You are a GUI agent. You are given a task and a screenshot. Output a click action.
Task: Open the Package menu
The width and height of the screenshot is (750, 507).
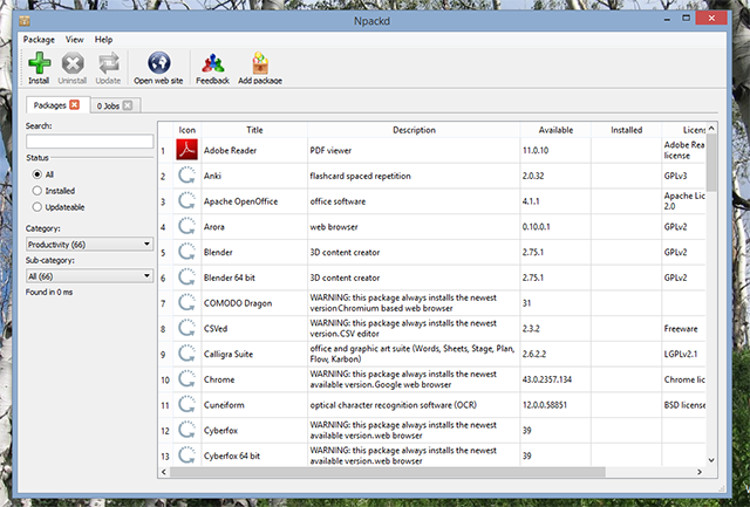39,40
